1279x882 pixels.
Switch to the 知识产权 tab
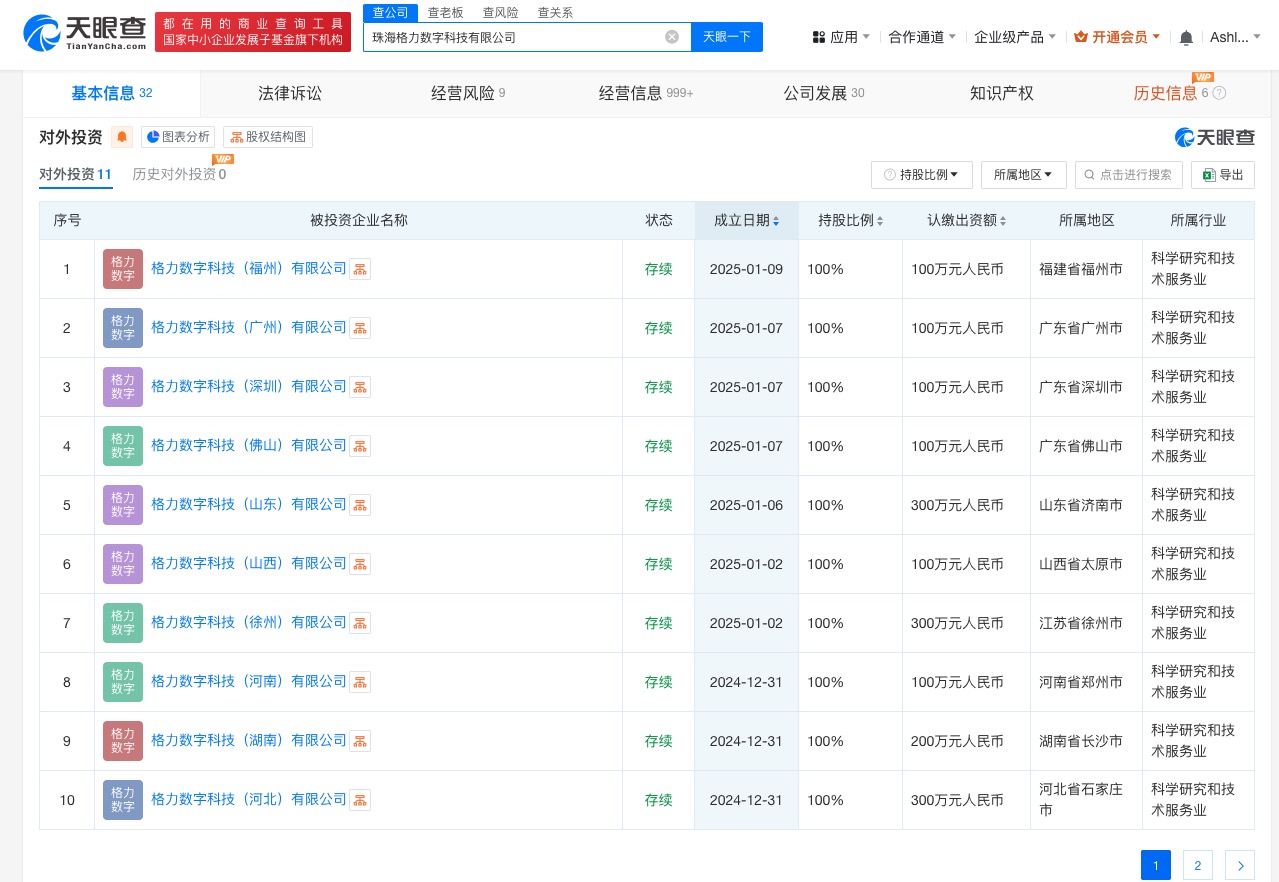click(x=1001, y=93)
